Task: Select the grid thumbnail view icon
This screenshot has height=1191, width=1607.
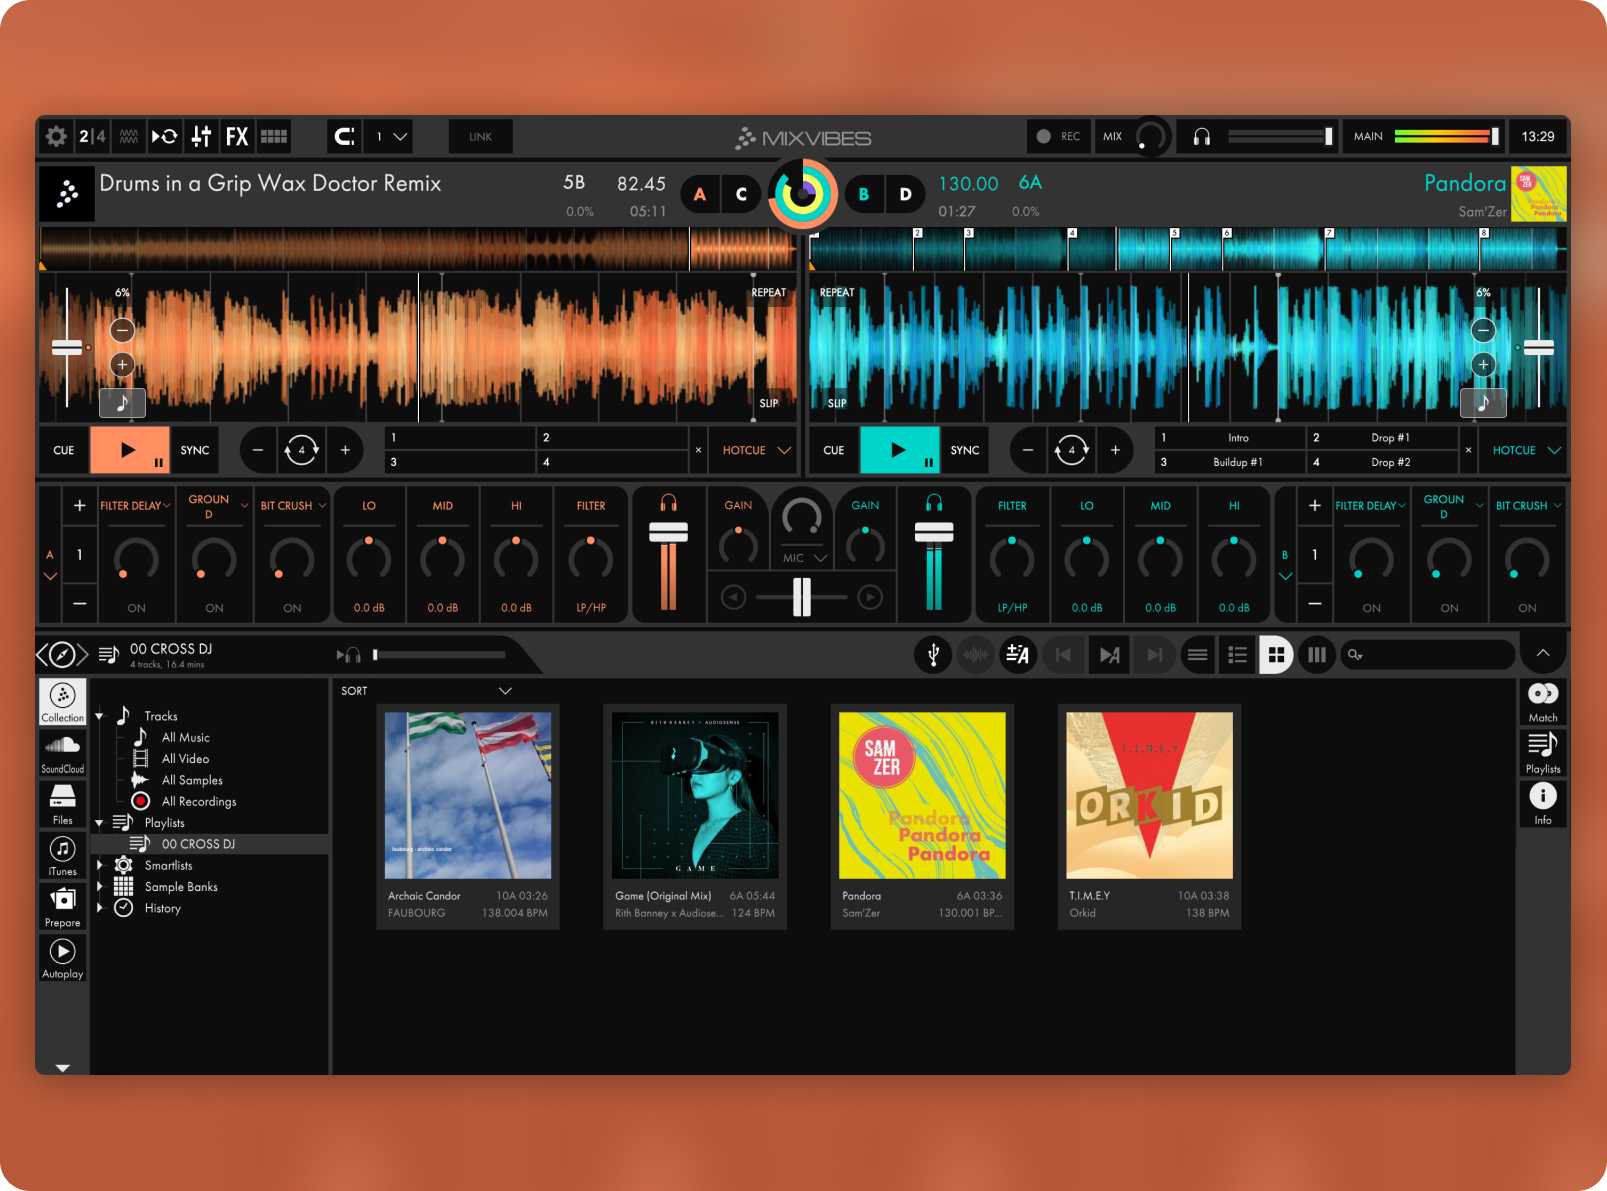Action: point(1276,655)
